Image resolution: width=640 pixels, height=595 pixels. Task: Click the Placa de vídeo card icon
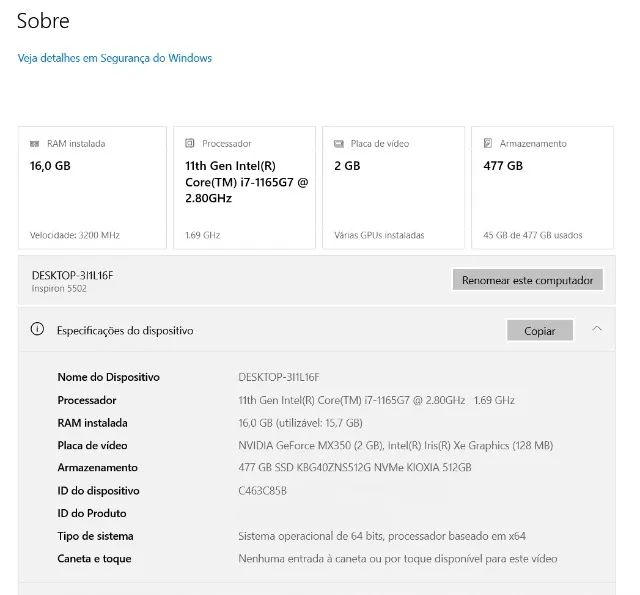click(x=339, y=144)
